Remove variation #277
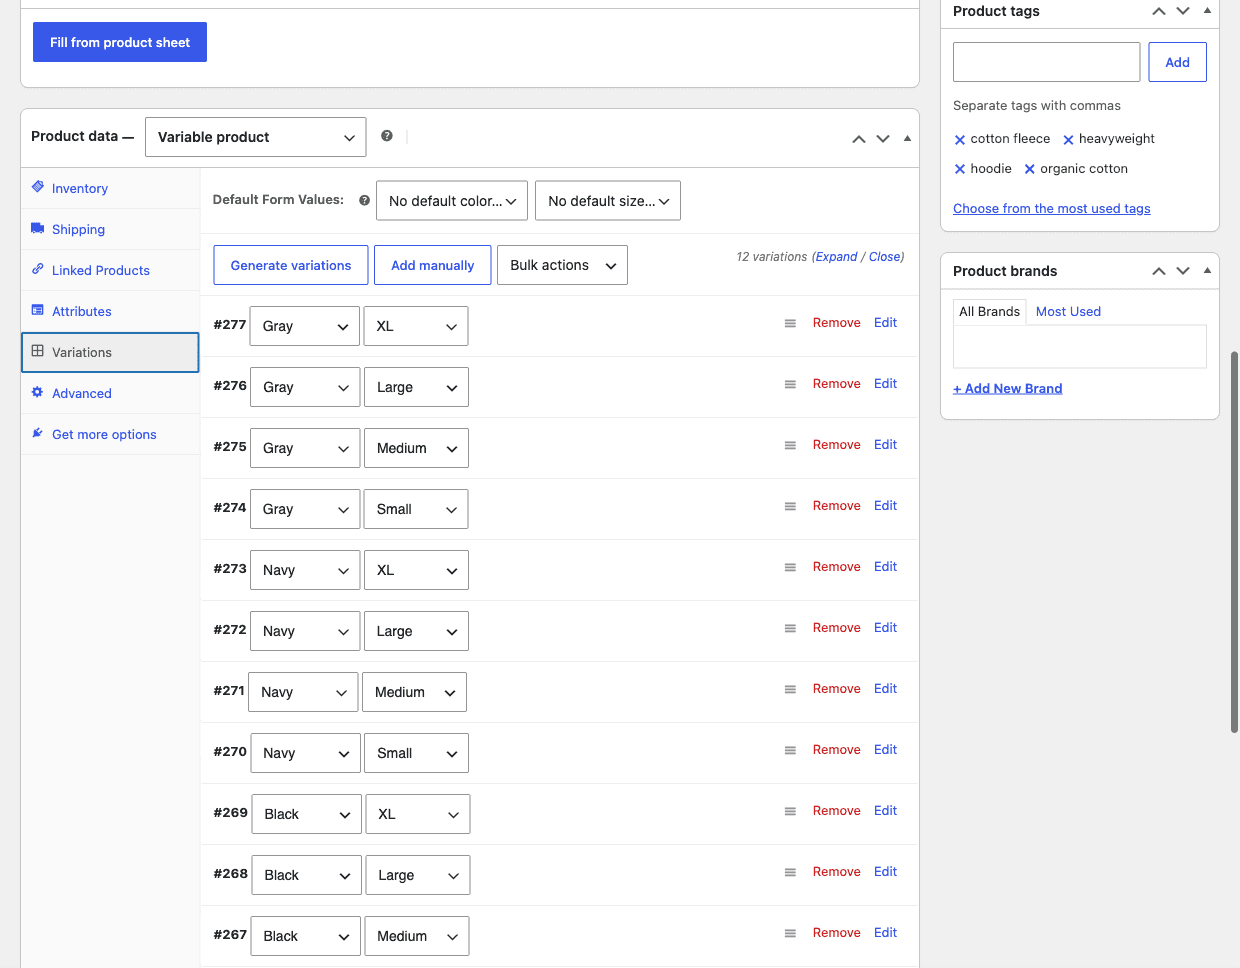The width and height of the screenshot is (1240, 968). click(x=836, y=323)
